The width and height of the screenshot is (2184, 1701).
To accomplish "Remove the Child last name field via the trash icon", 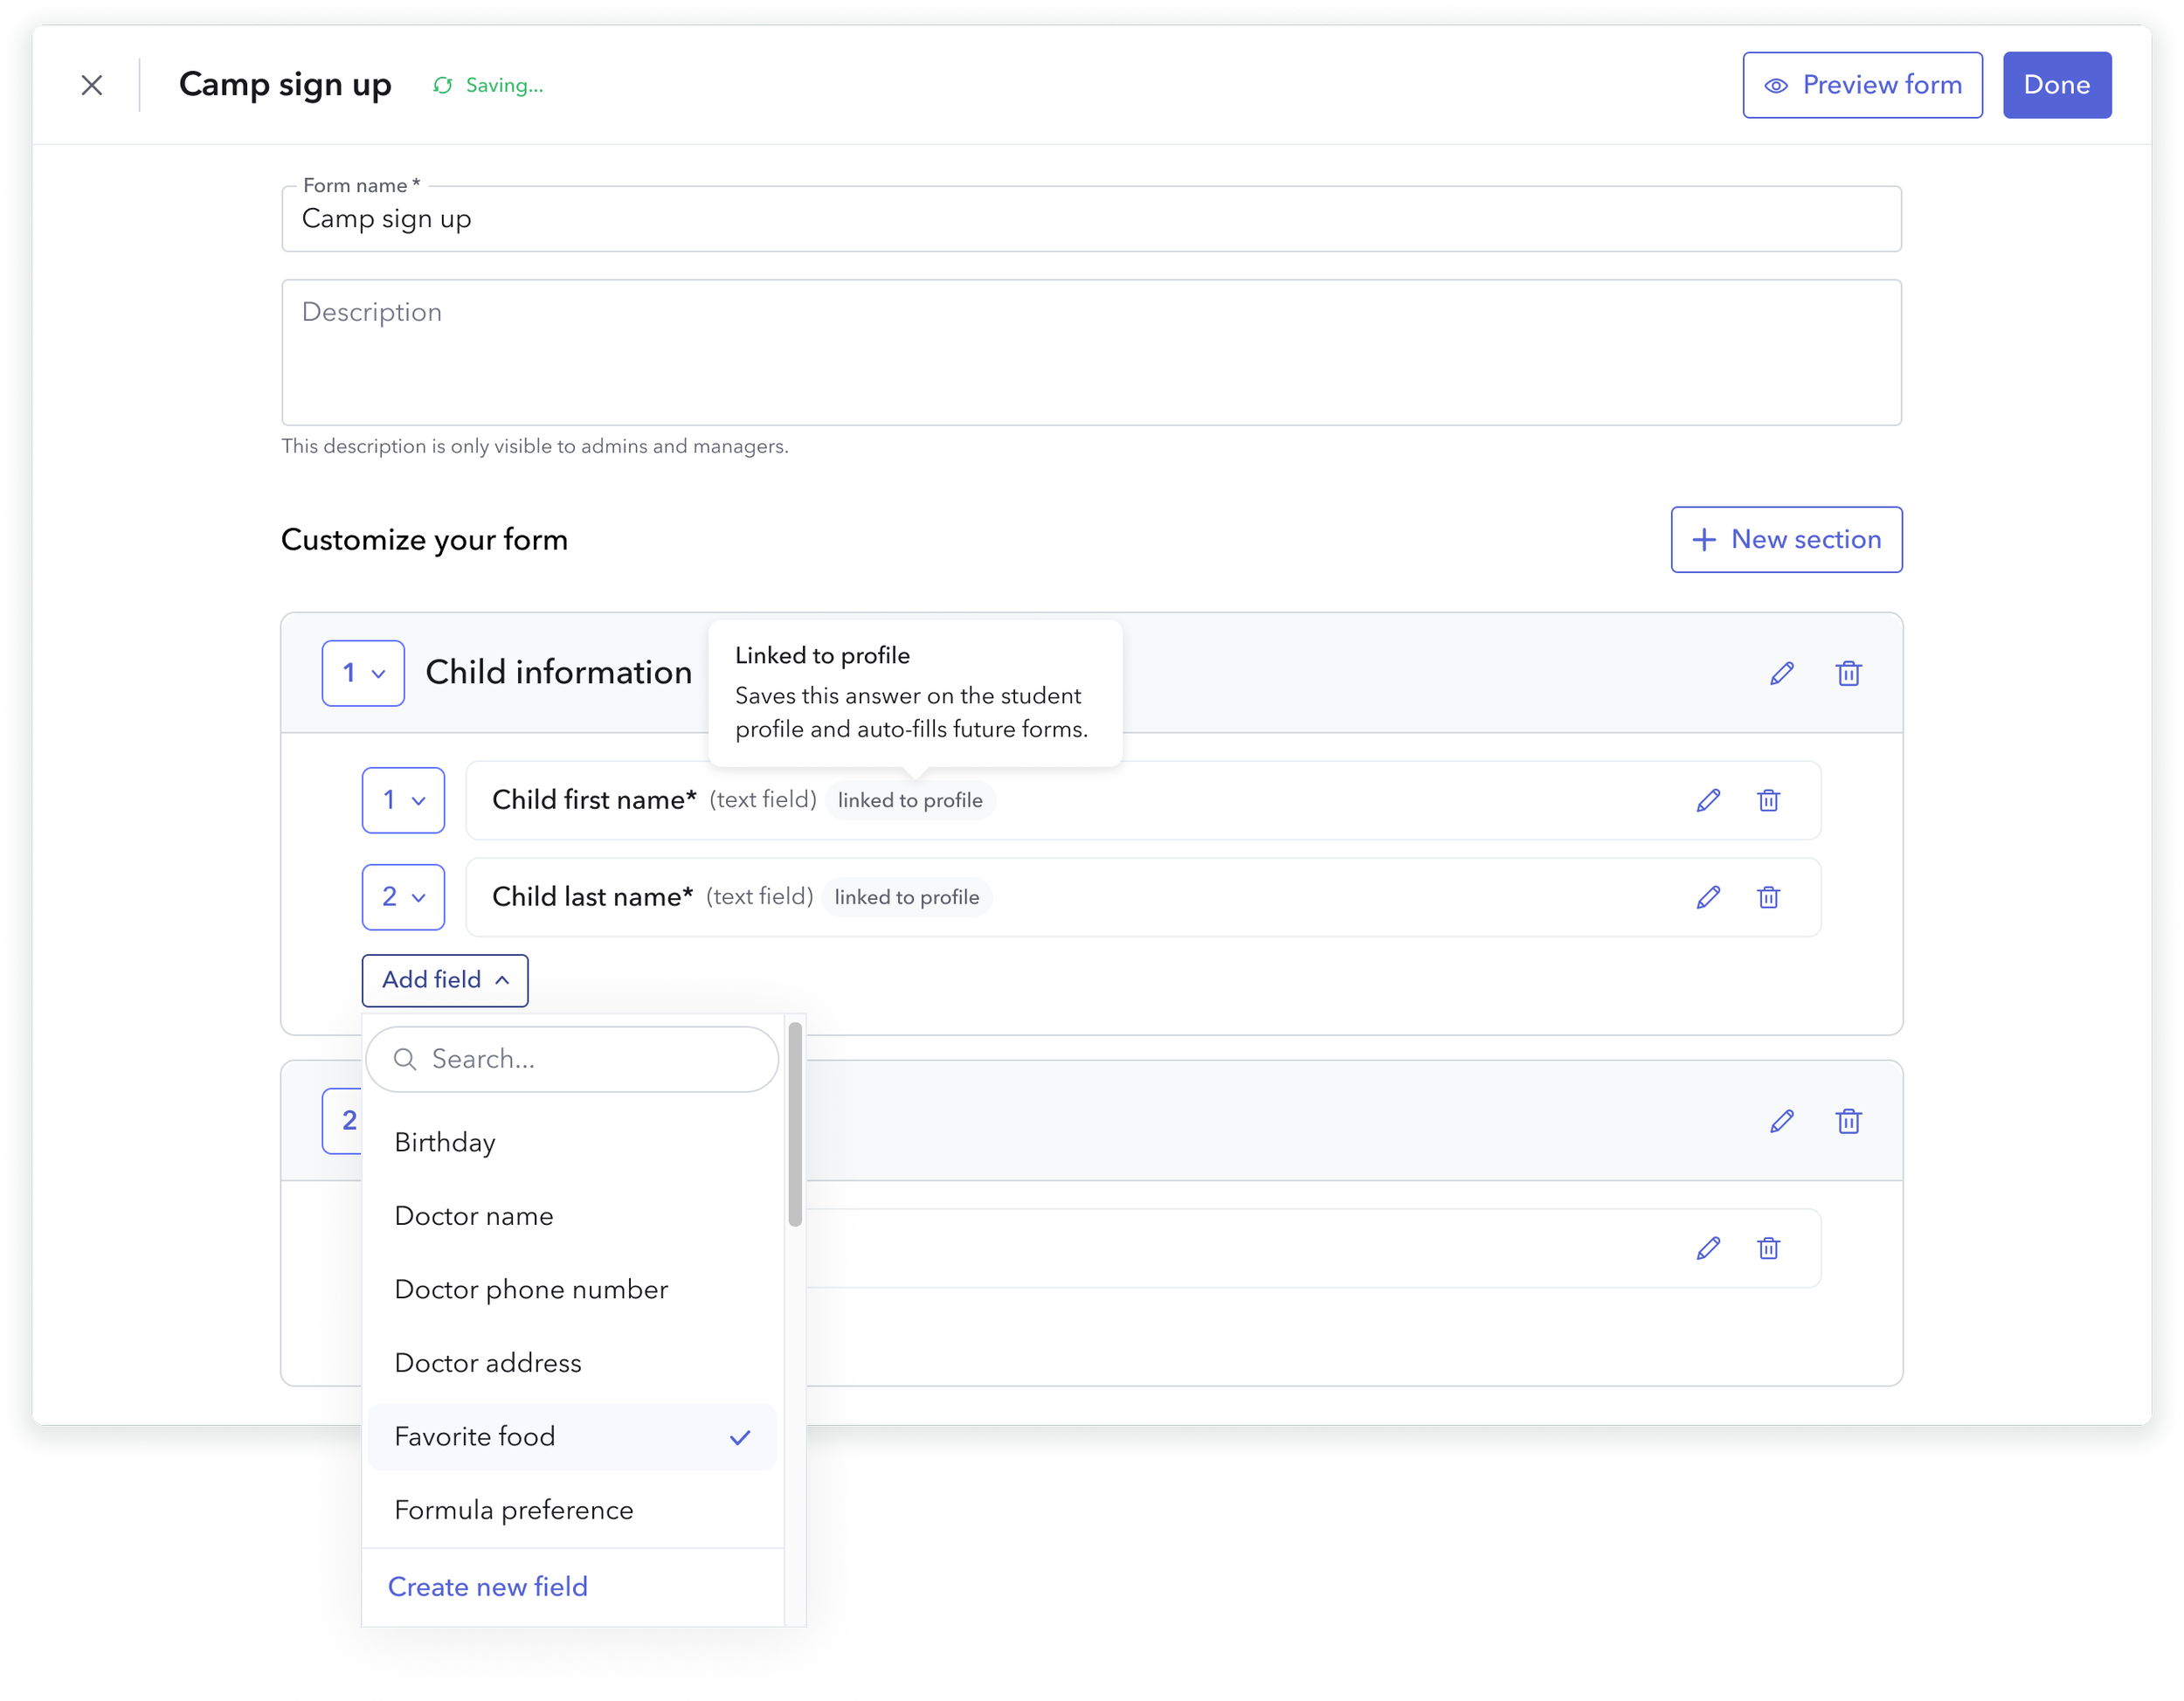I will 1768,897.
